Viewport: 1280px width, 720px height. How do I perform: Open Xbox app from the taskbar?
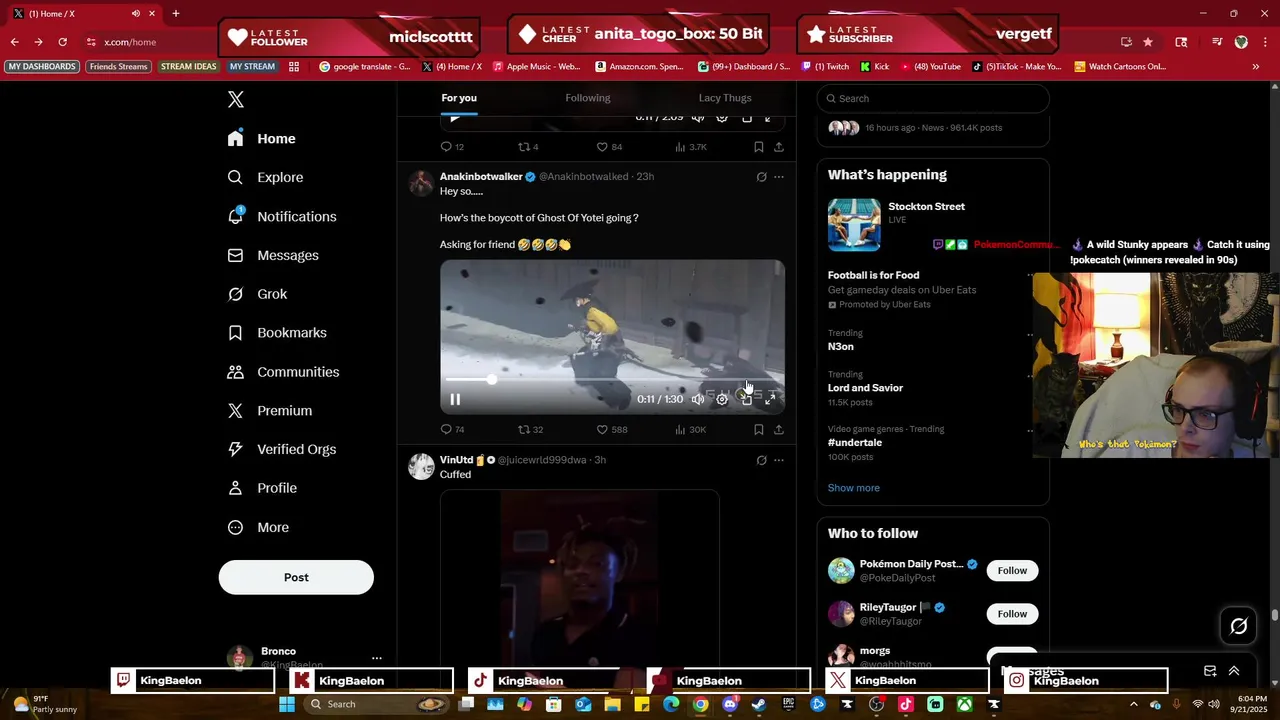964,704
